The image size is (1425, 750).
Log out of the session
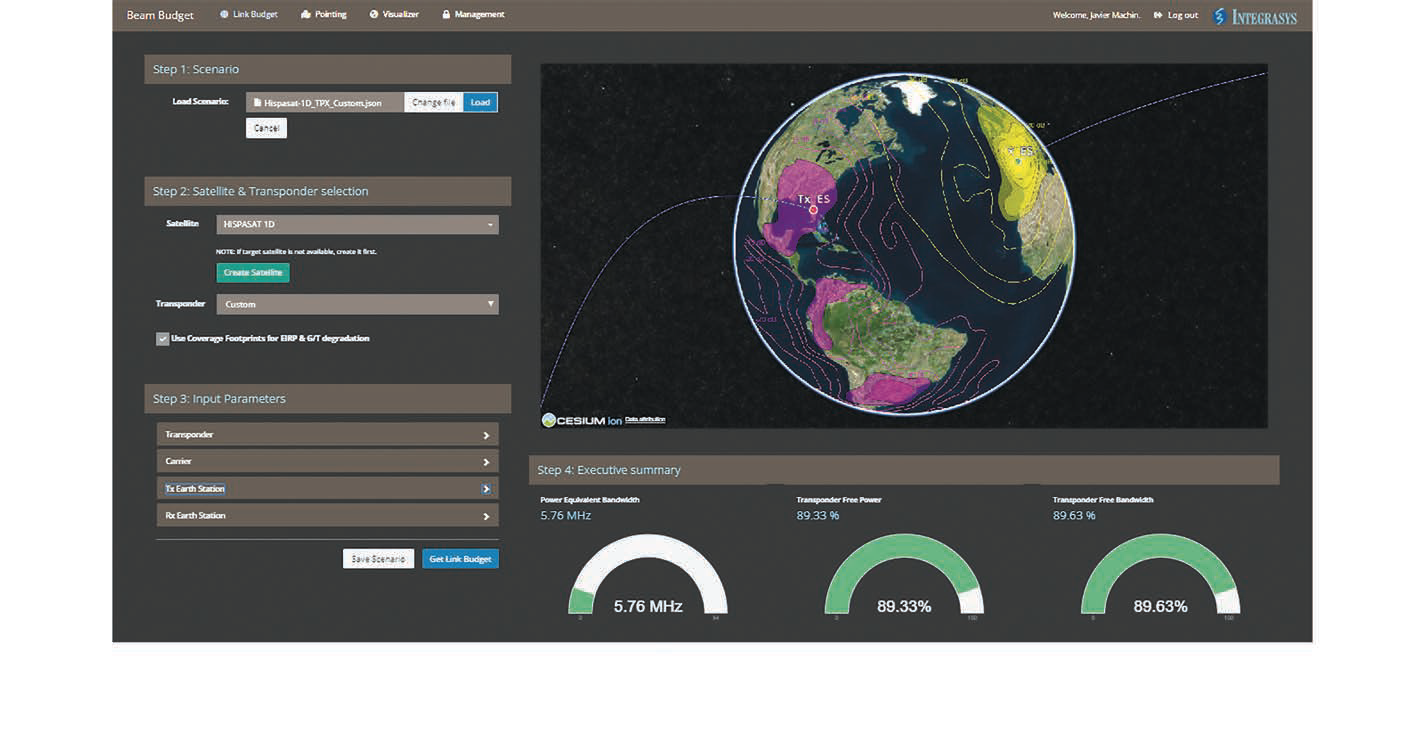tap(1176, 15)
